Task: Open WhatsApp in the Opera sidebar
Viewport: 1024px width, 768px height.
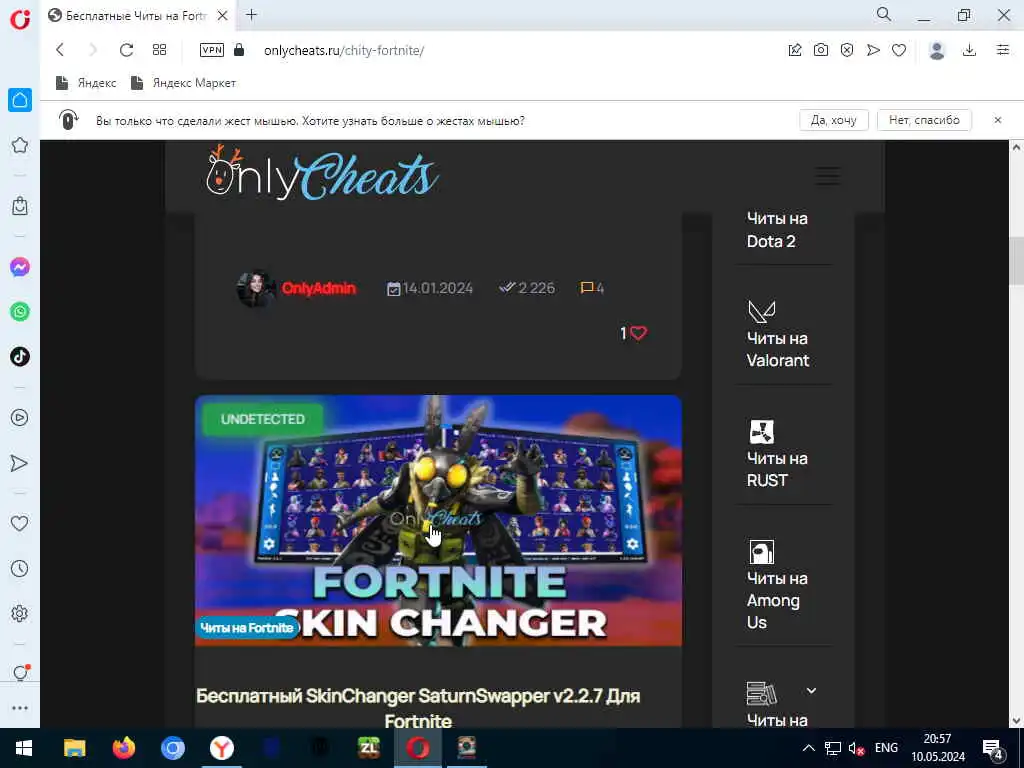Action: [x=20, y=312]
